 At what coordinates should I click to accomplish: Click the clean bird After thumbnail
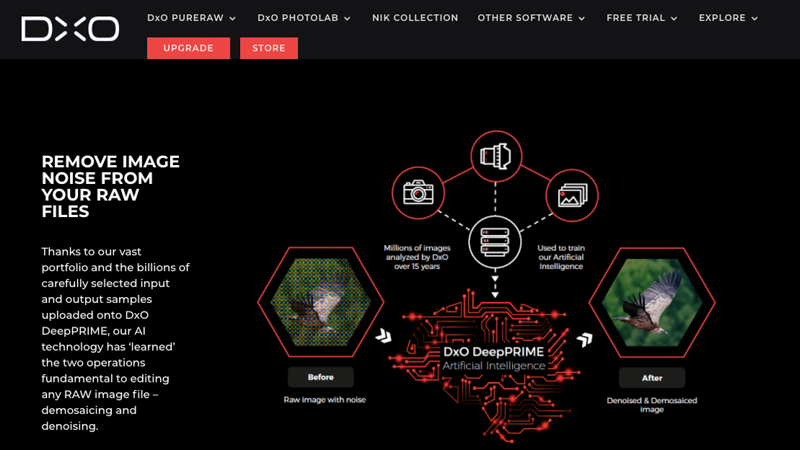[x=652, y=303]
